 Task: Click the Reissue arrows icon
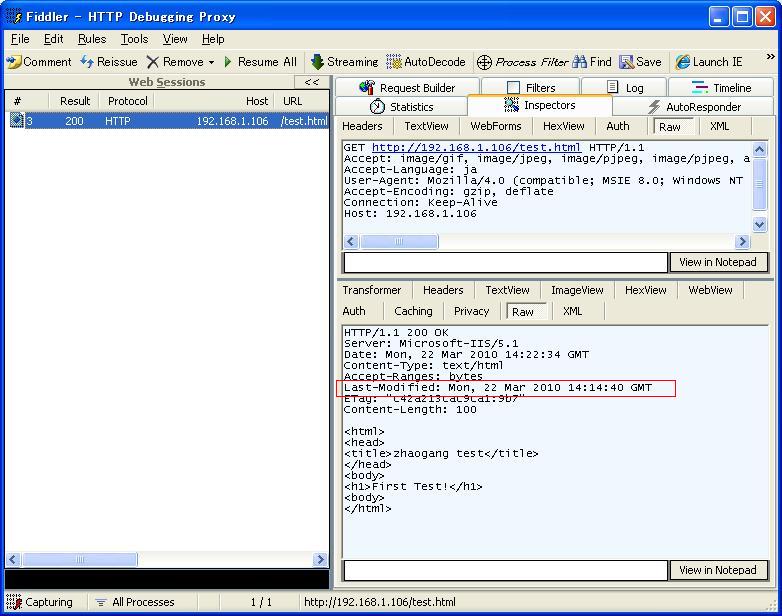[87, 62]
